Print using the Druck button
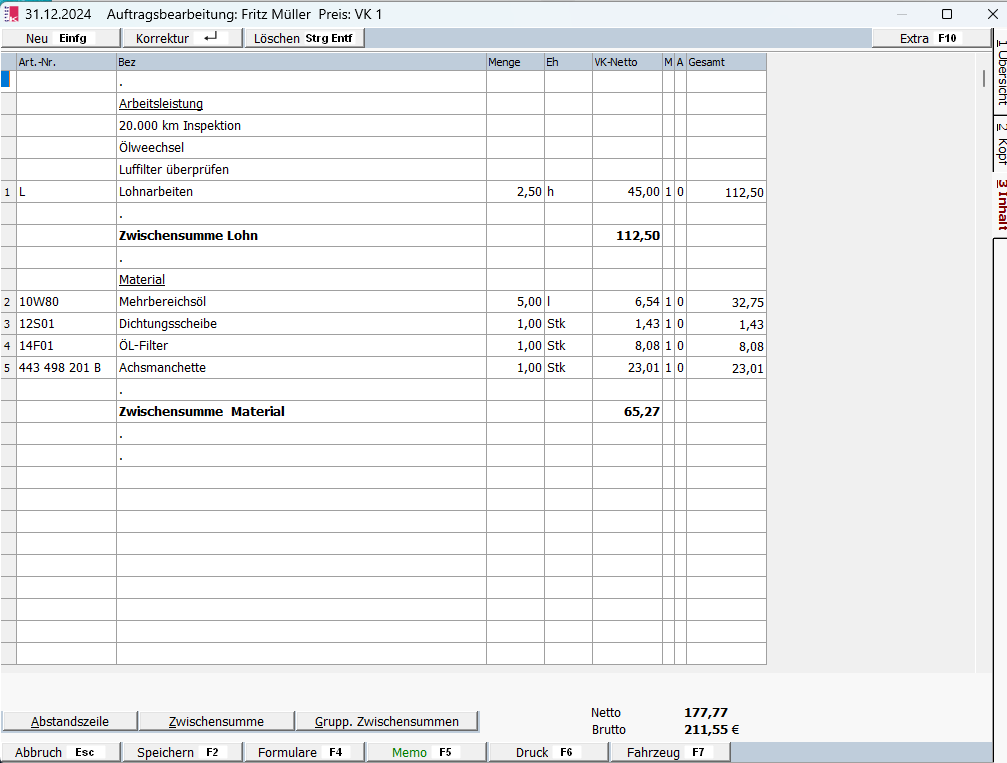Viewport: 1007px width, 763px height. (545, 752)
